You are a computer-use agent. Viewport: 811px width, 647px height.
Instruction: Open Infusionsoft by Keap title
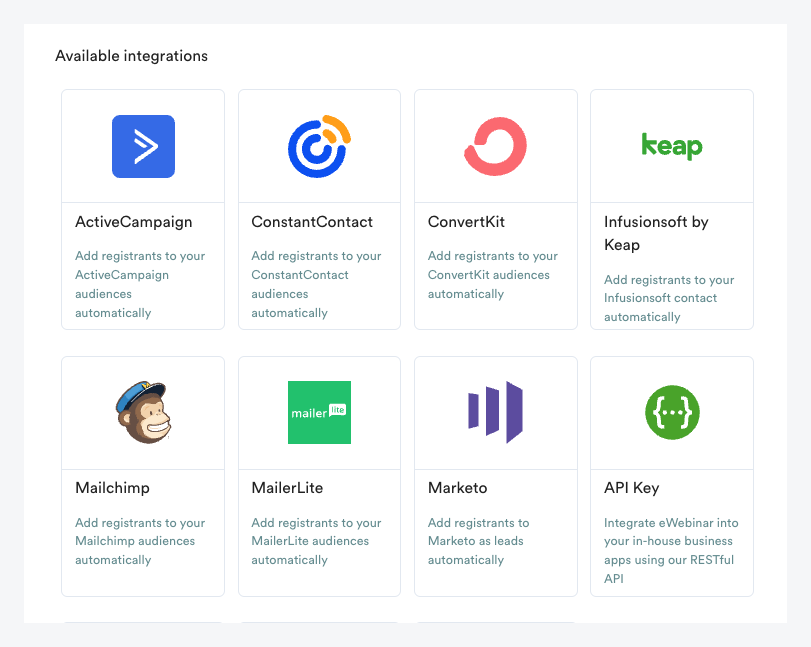point(656,233)
